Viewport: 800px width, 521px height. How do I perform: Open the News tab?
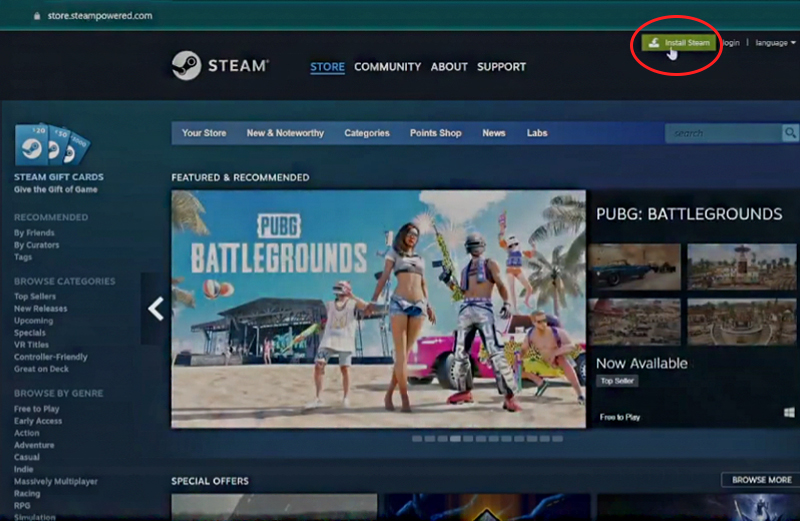[x=494, y=133]
